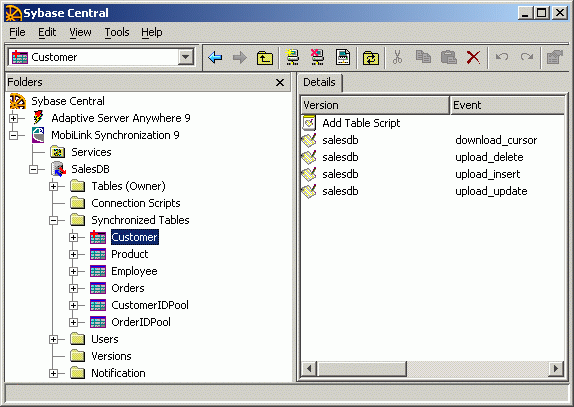Click the Sybase Central root tree icon

[x=18, y=101]
